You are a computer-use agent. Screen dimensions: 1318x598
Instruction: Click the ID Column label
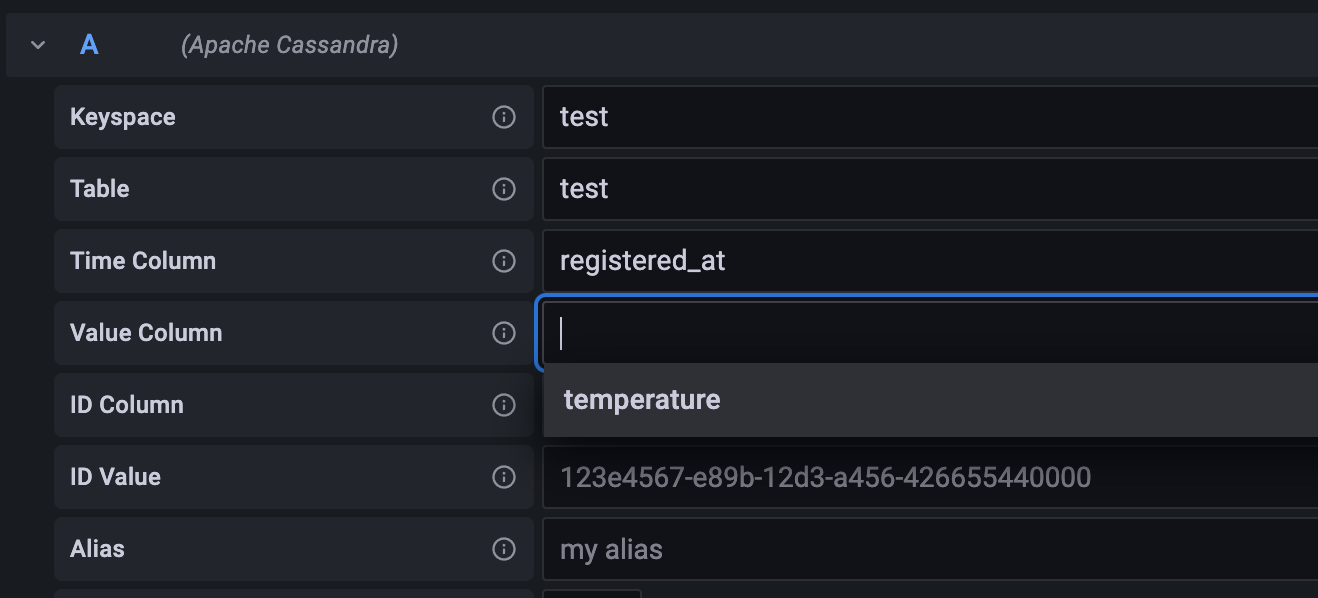(x=127, y=405)
